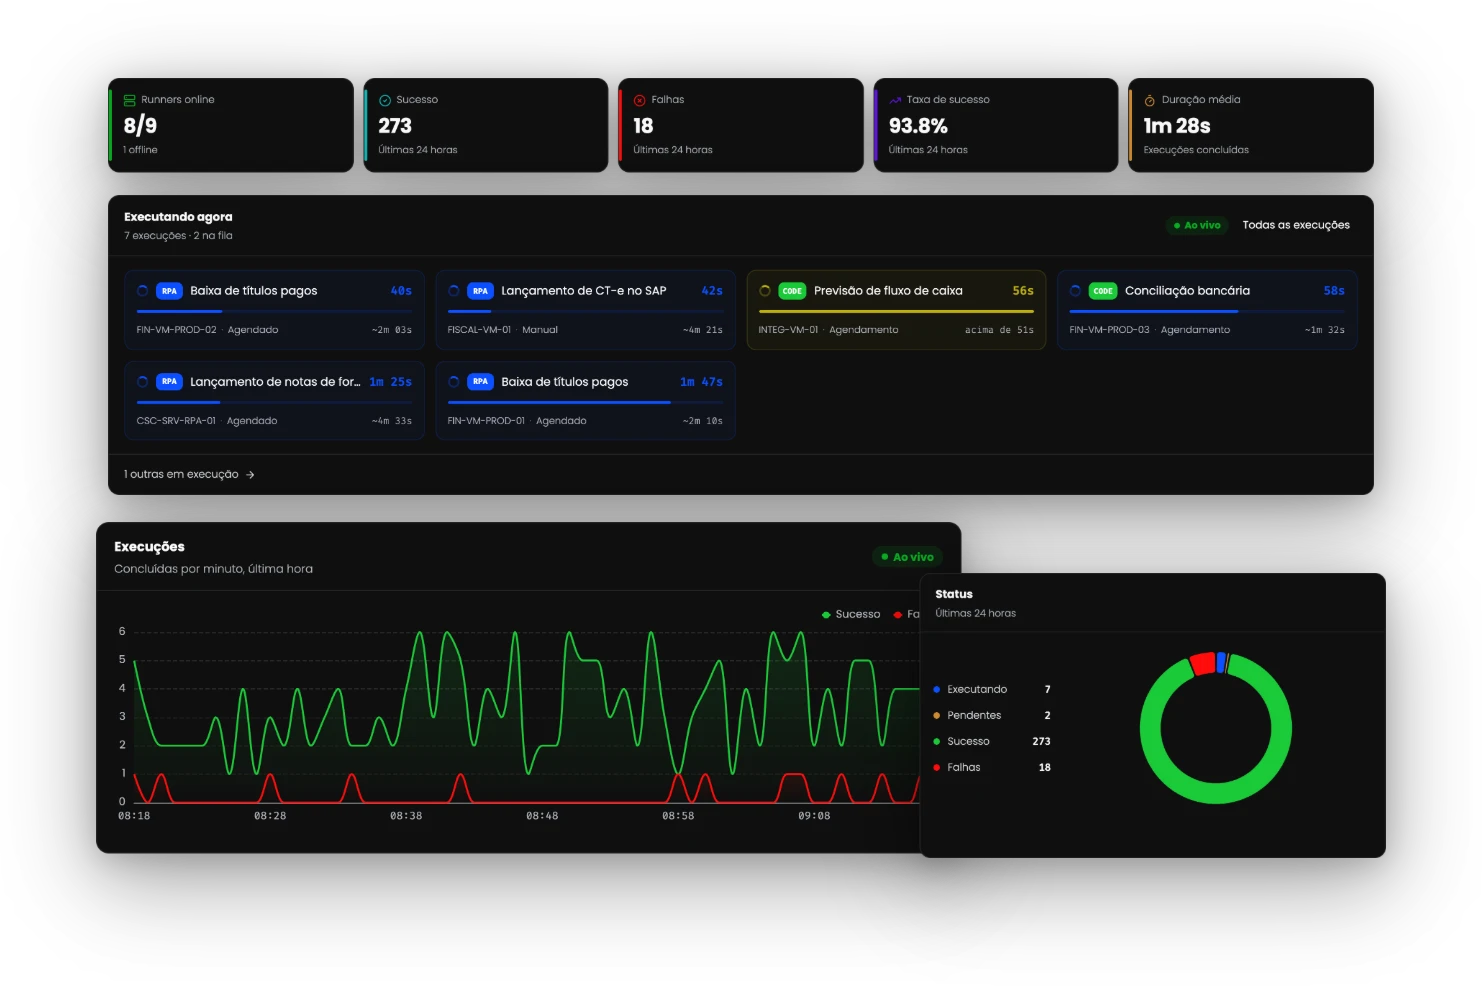Click the RPA badge on the FIN-VM-PROD-01 card
The image size is (1482, 986).
coord(481,382)
